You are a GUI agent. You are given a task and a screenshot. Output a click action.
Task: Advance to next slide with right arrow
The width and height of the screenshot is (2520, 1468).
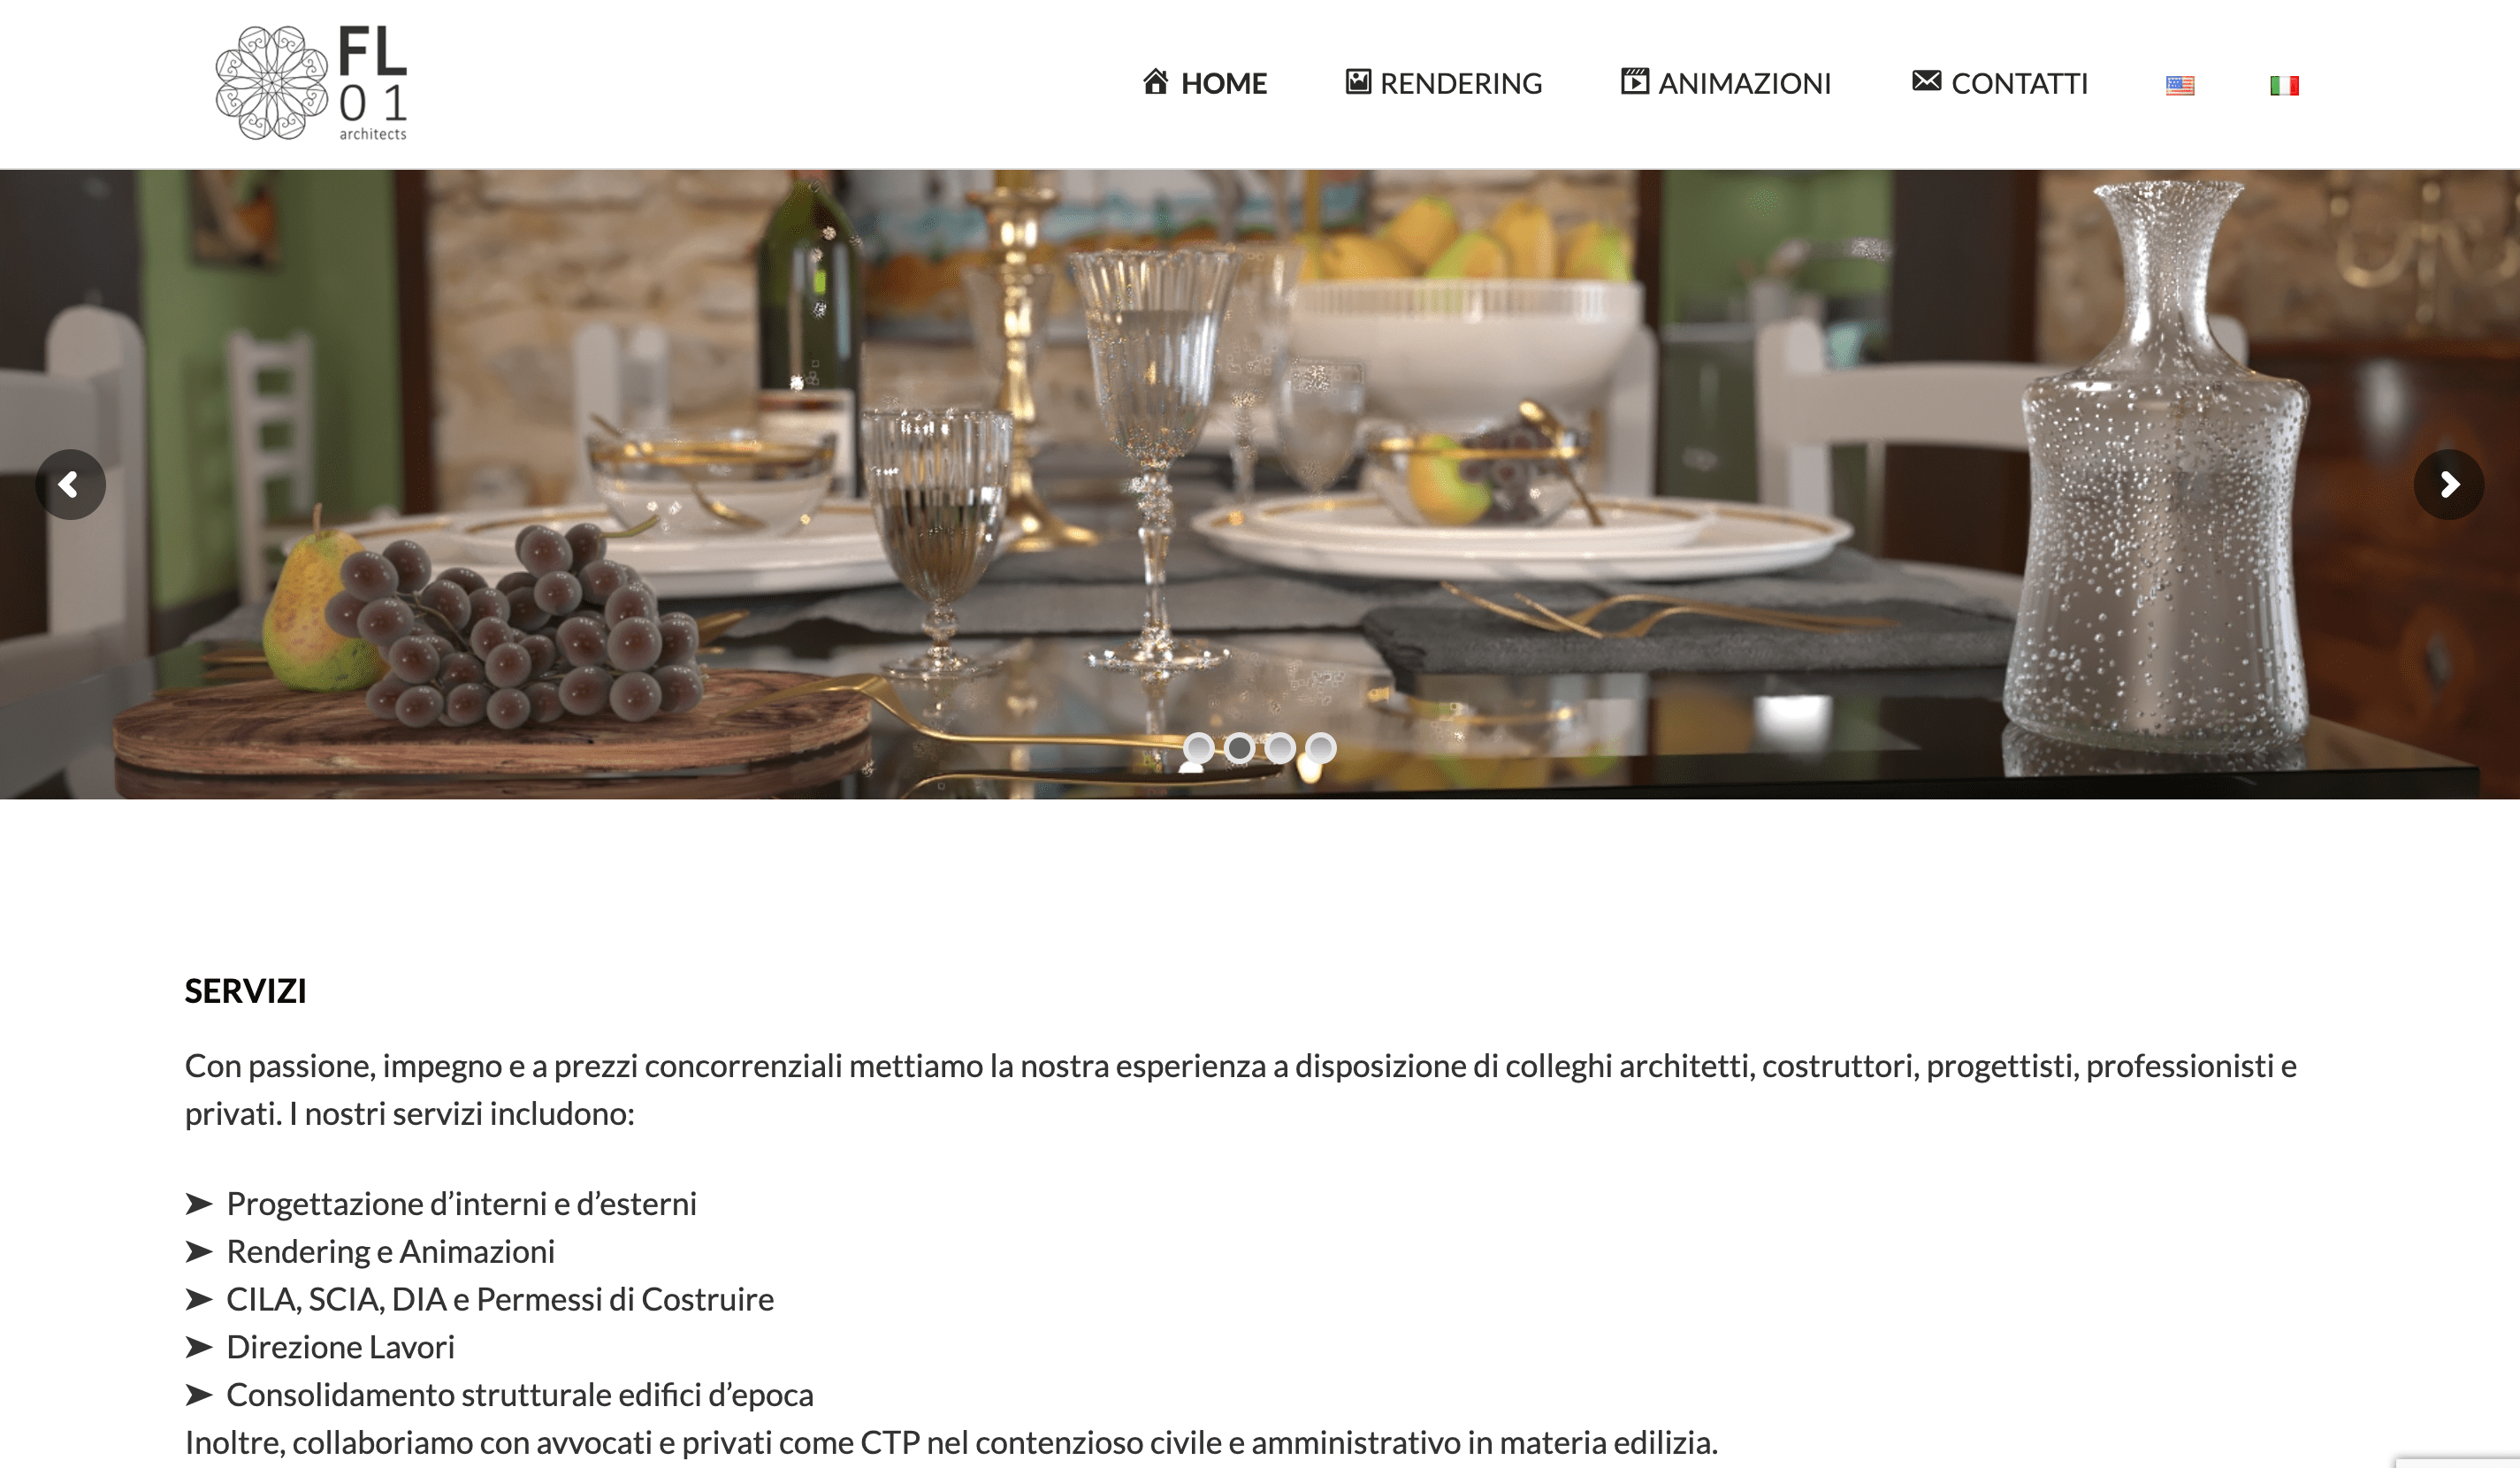pyautogui.click(x=2448, y=484)
